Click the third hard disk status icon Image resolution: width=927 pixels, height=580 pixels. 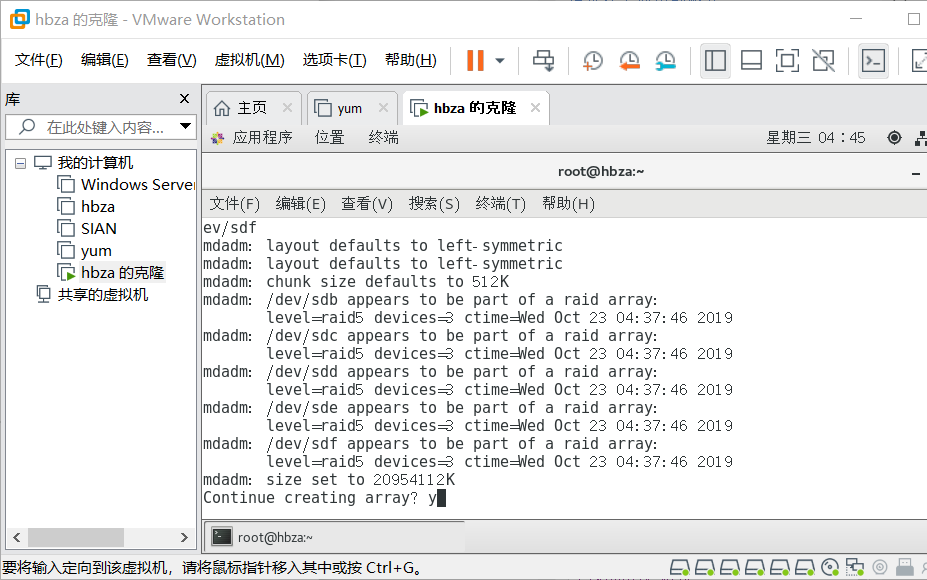[730, 568]
